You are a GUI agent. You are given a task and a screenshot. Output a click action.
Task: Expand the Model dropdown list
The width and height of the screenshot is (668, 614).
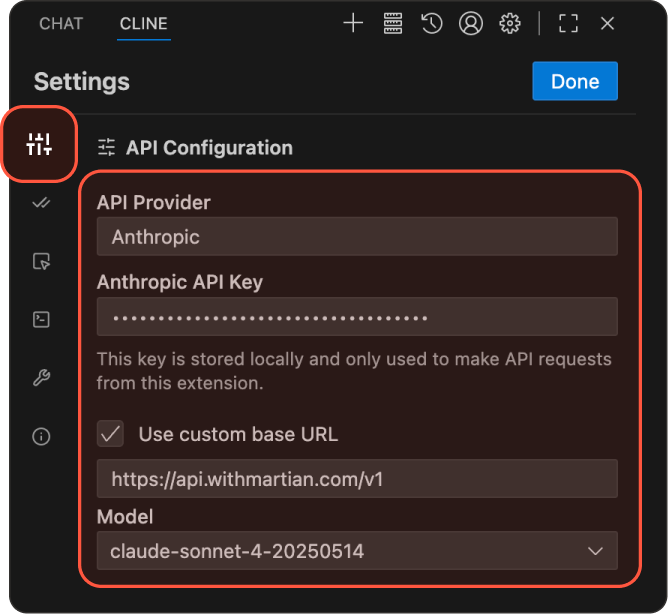click(x=357, y=551)
